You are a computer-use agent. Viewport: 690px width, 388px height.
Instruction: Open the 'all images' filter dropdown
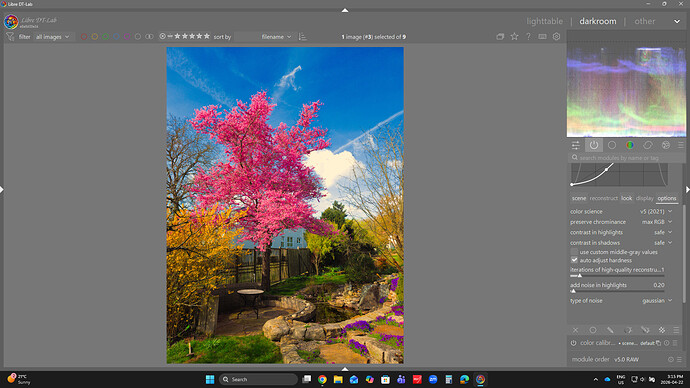(52, 37)
